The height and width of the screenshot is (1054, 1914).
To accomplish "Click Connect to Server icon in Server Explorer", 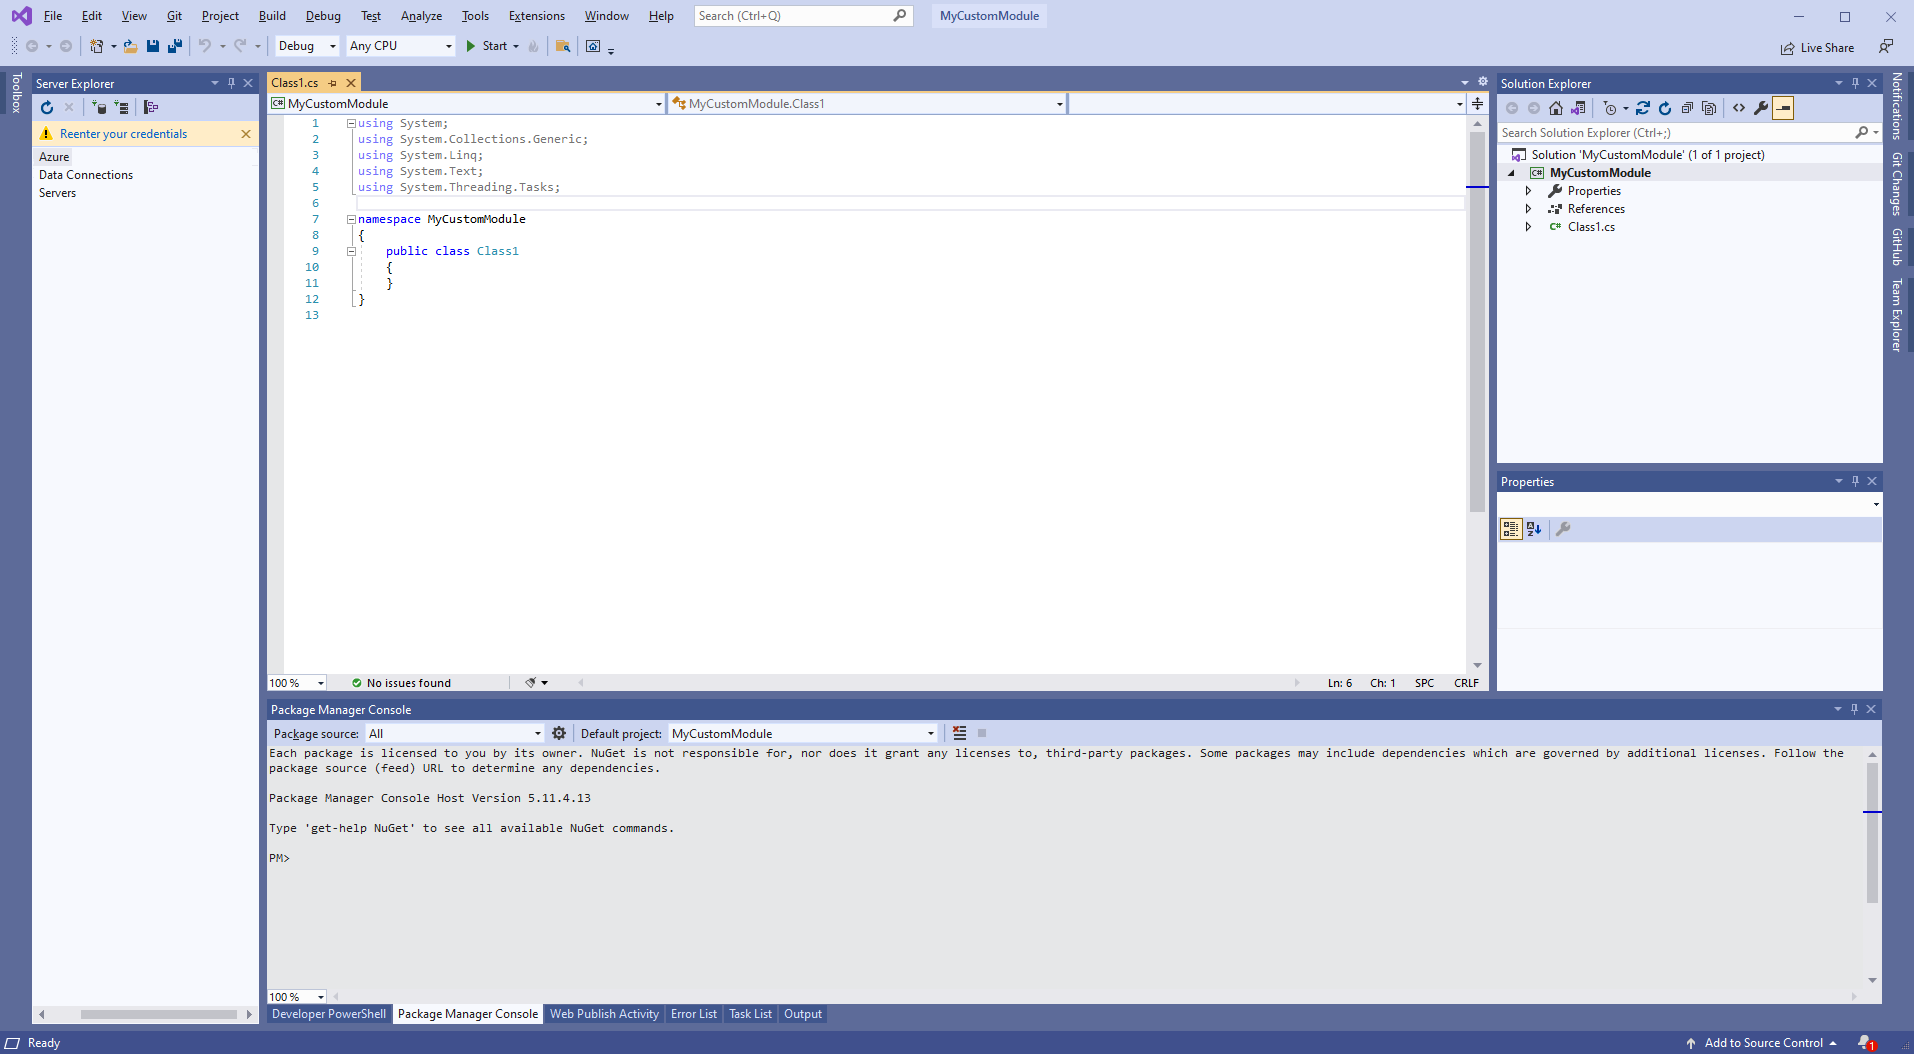I will 122,107.
